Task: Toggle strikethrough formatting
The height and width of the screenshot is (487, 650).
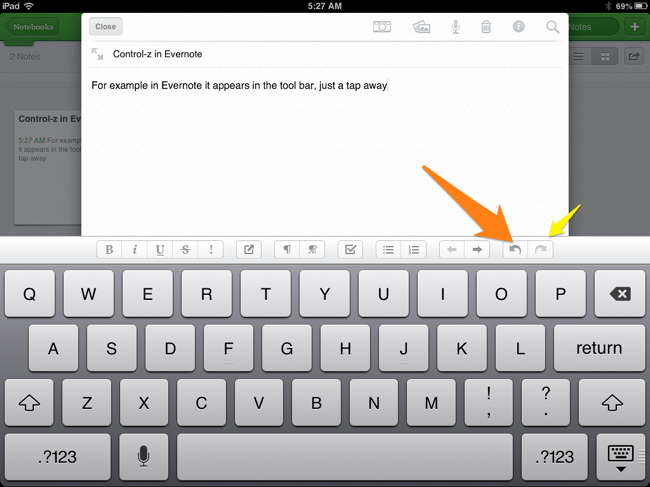Action: click(x=185, y=250)
